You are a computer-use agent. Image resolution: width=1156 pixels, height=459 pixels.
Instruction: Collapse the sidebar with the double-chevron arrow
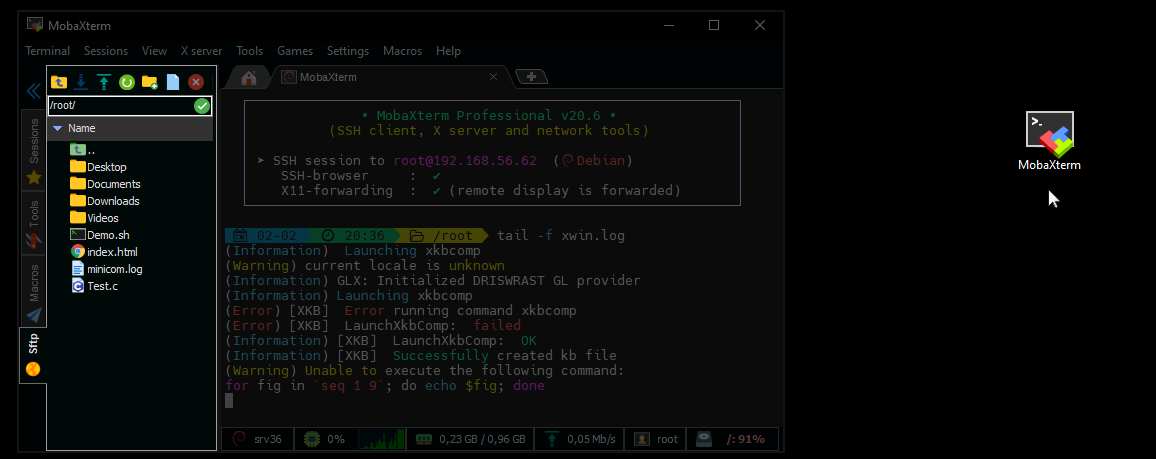[x=33, y=91]
